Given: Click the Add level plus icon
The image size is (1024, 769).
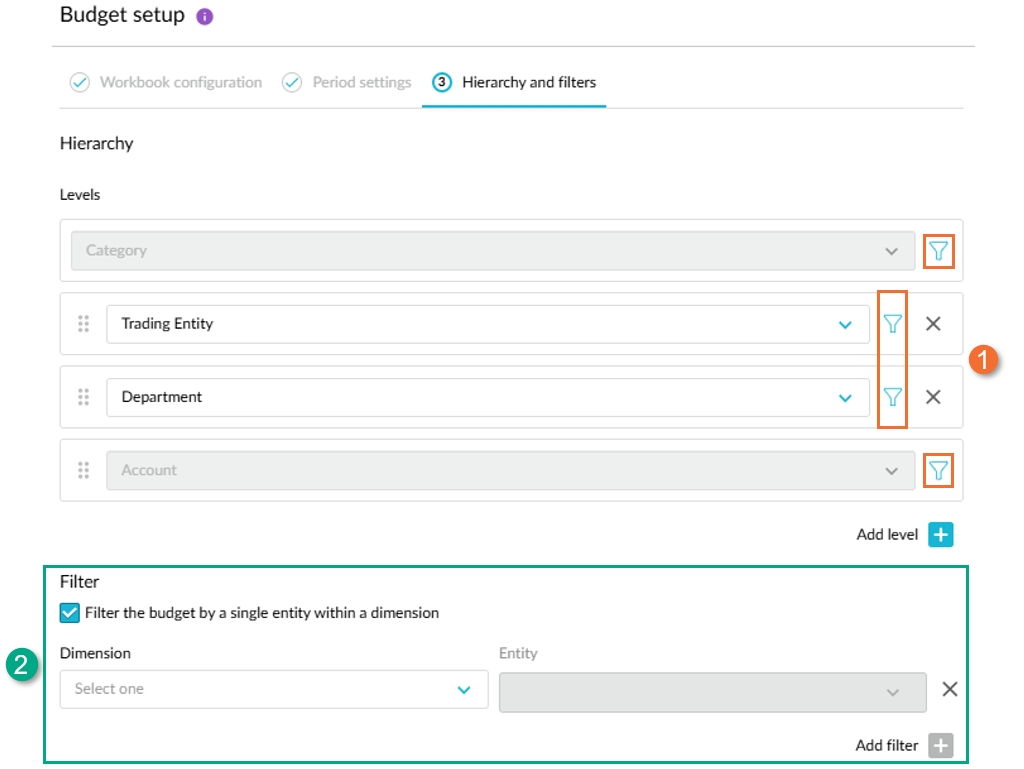Looking at the screenshot, I should pyautogui.click(x=940, y=535).
